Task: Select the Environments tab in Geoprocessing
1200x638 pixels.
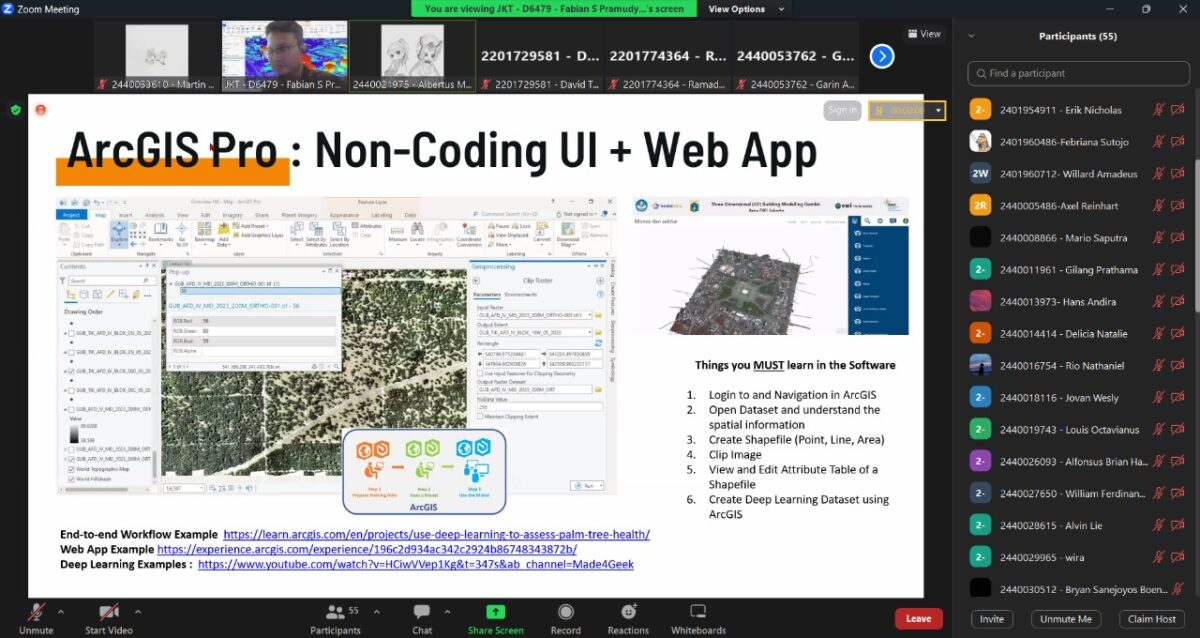Action: (x=521, y=295)
